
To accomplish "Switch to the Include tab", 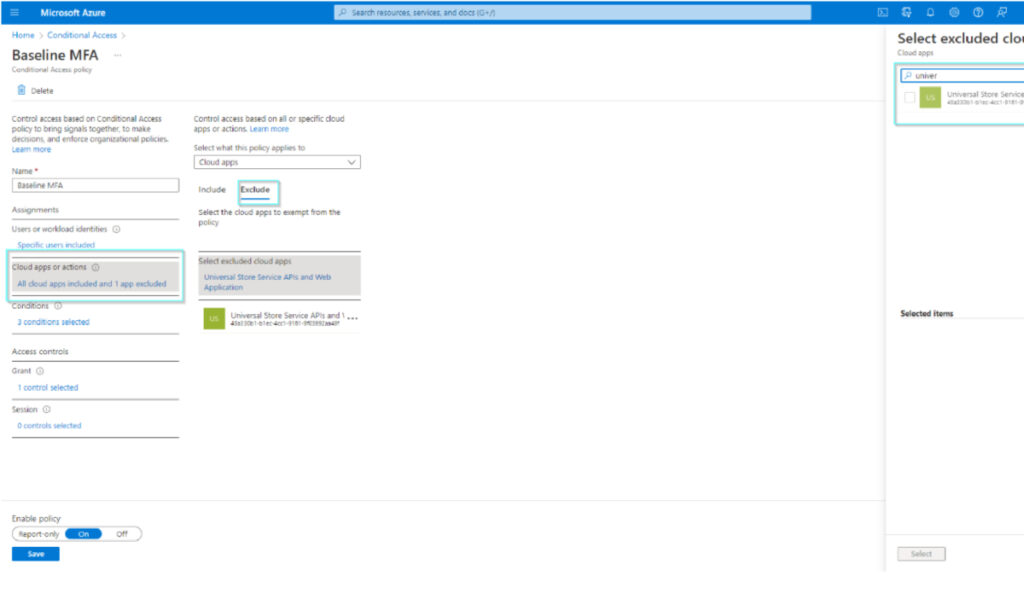I will pyautogui.click(x=212, y=189).
